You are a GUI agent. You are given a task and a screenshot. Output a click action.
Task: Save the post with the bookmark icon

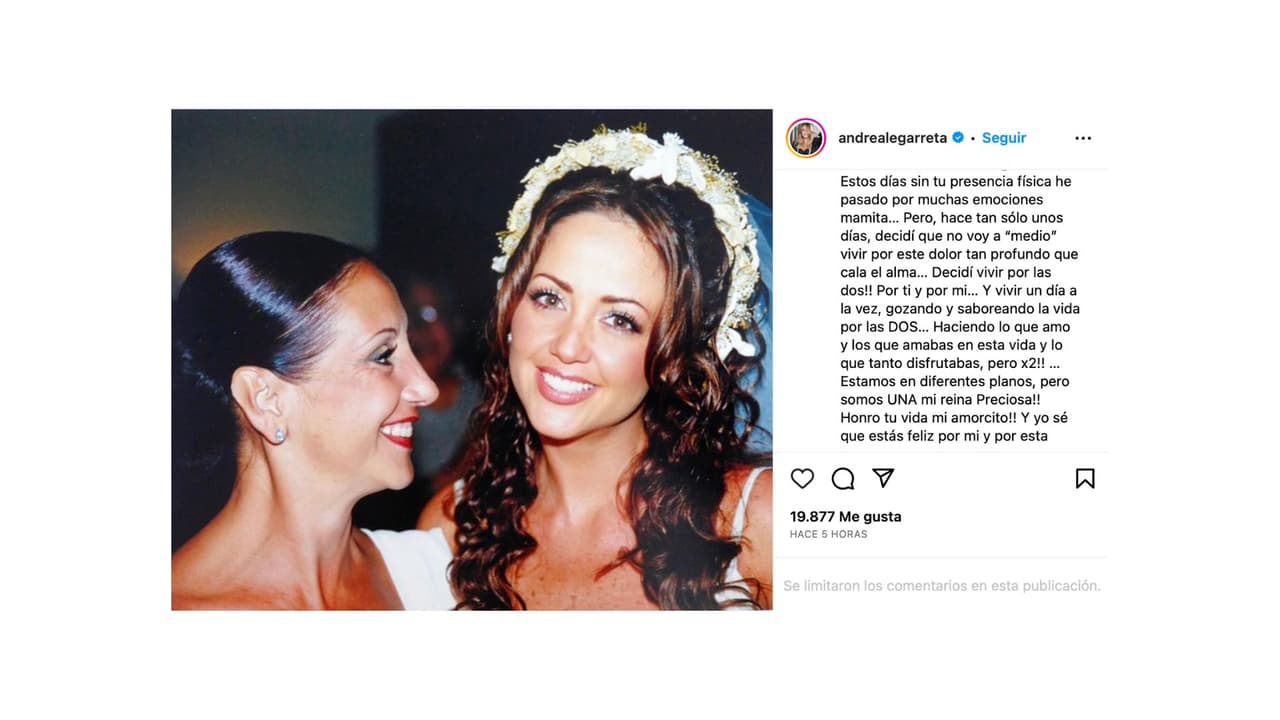[1085, 479]
